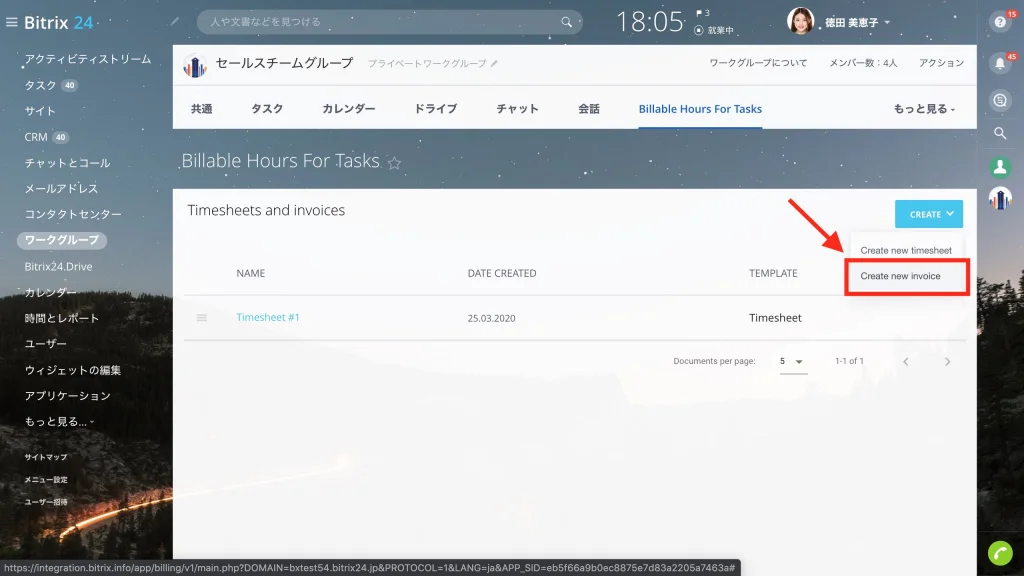Viewport: 1024px width, 576px height.
Task: Click the flag counter icon near the clock
Action: (x=703, y=13)
